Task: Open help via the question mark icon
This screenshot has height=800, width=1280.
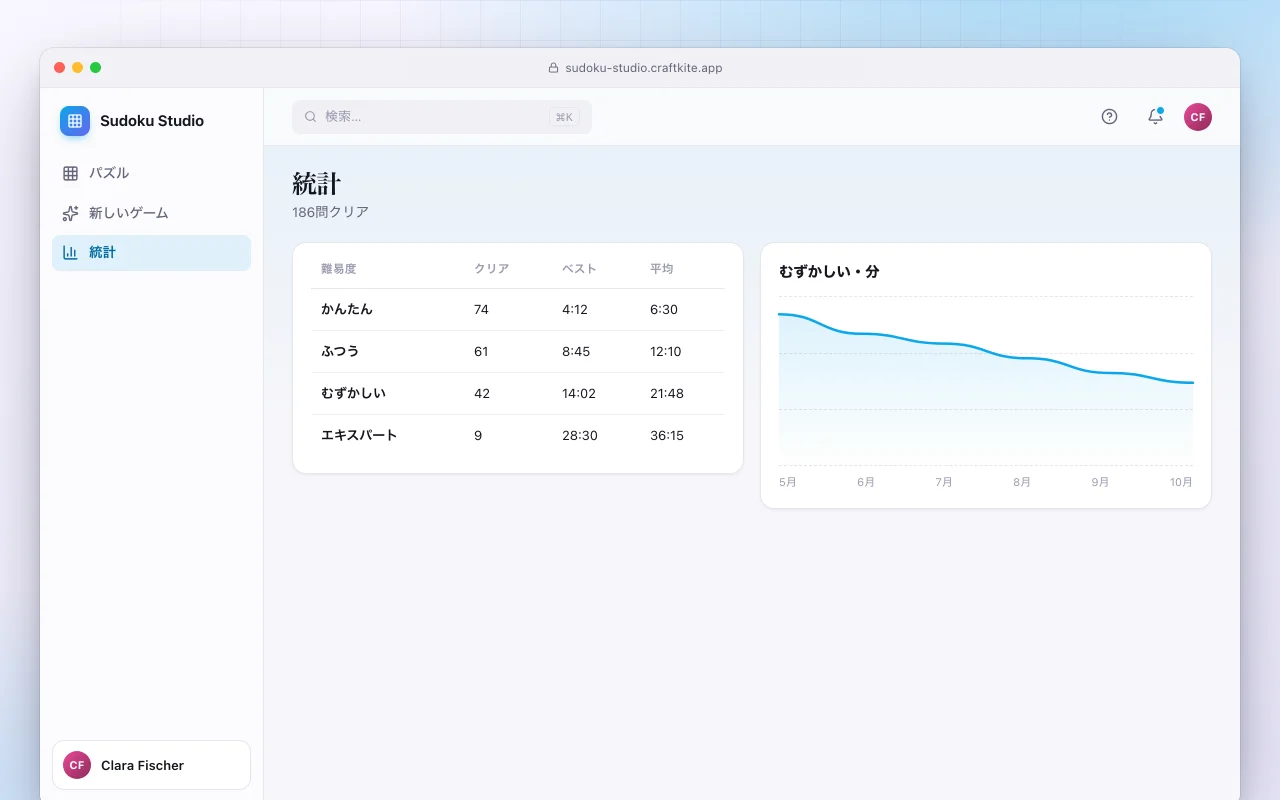Action: coord(1109,117)
